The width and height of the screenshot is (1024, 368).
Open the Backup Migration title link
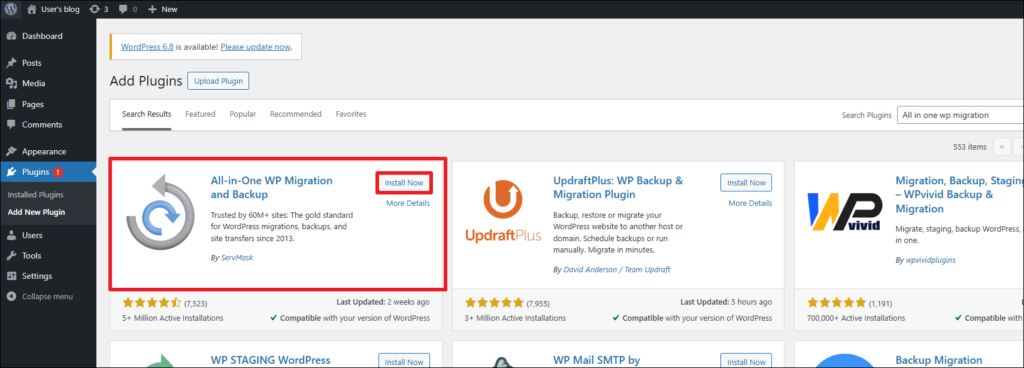coord(938,360)
